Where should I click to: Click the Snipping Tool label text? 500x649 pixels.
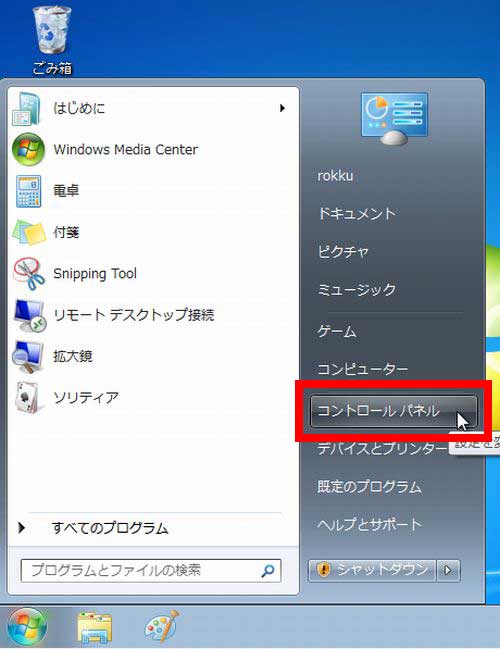click(x=95, y=274)
